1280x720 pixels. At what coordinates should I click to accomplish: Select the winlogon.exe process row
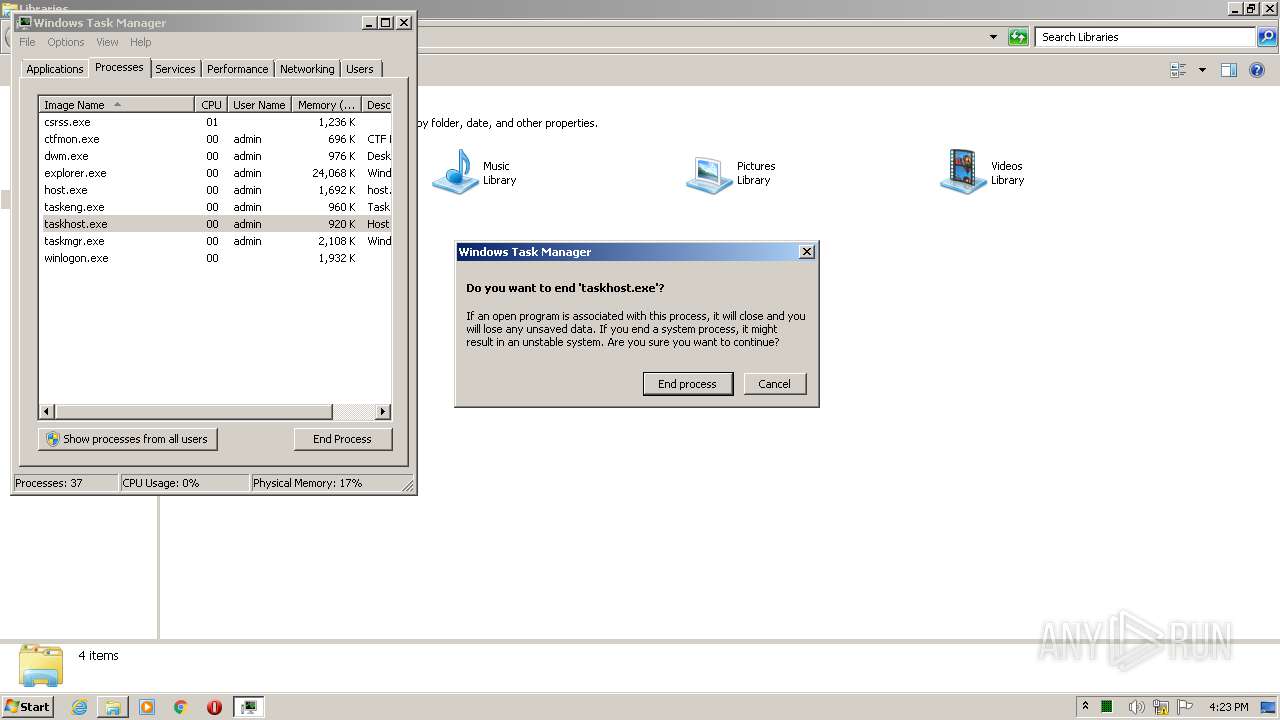pos(215,258)
